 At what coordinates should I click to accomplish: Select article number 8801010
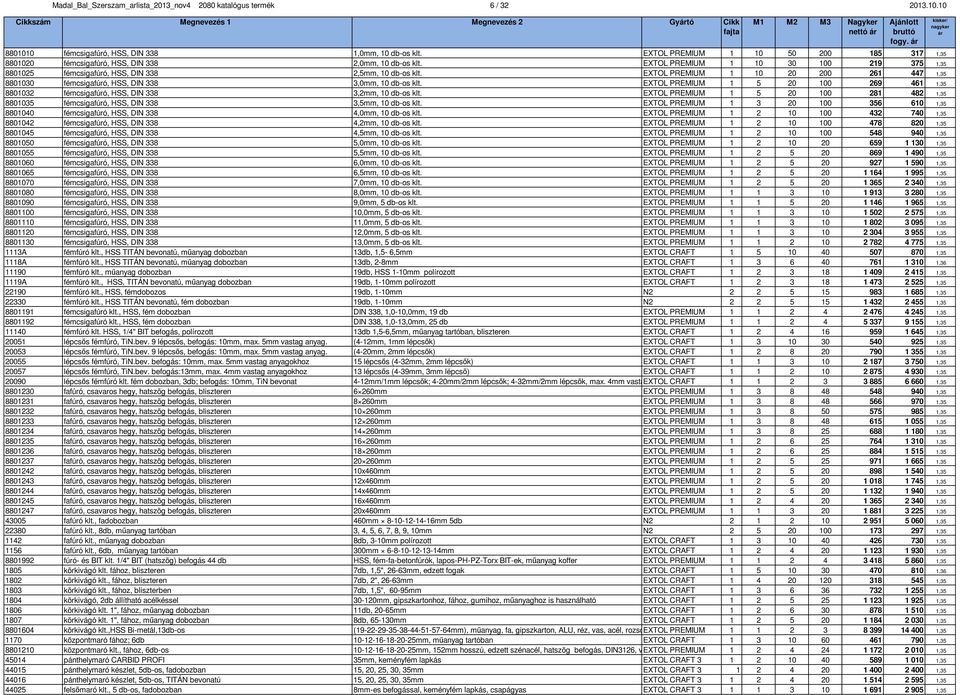tap(20, 53)
